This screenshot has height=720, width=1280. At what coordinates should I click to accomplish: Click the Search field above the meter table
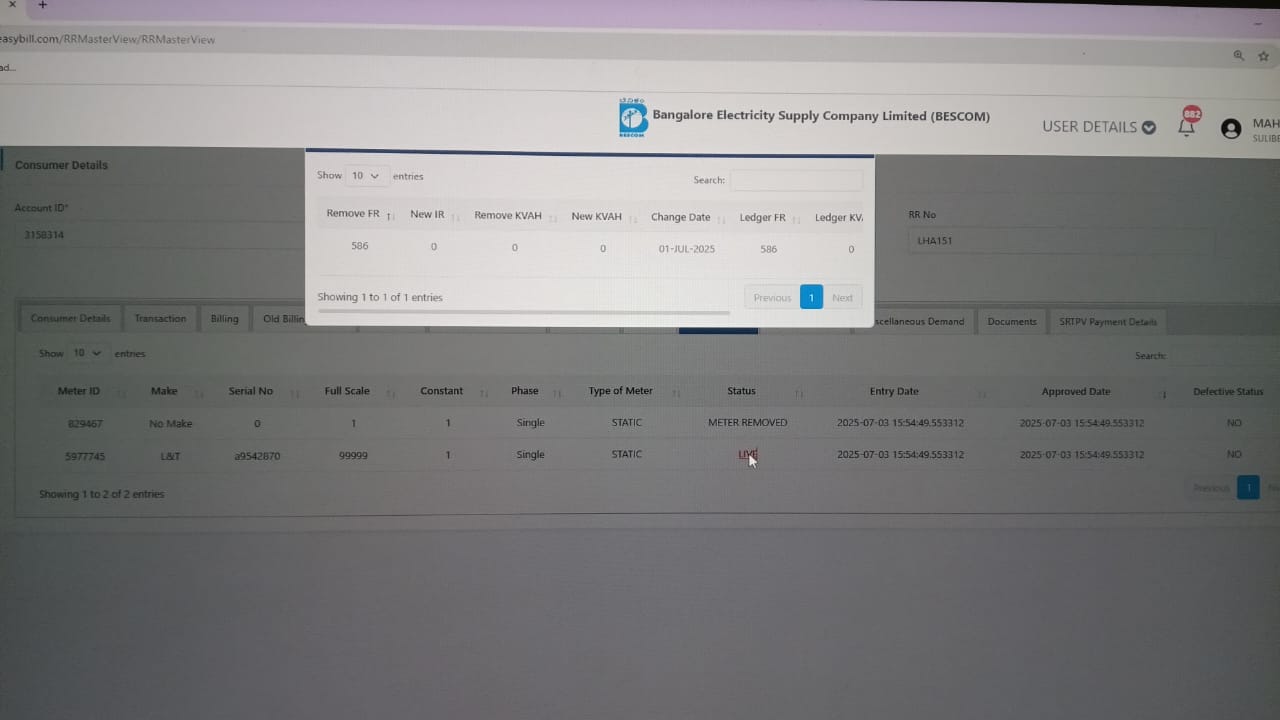1225,356
